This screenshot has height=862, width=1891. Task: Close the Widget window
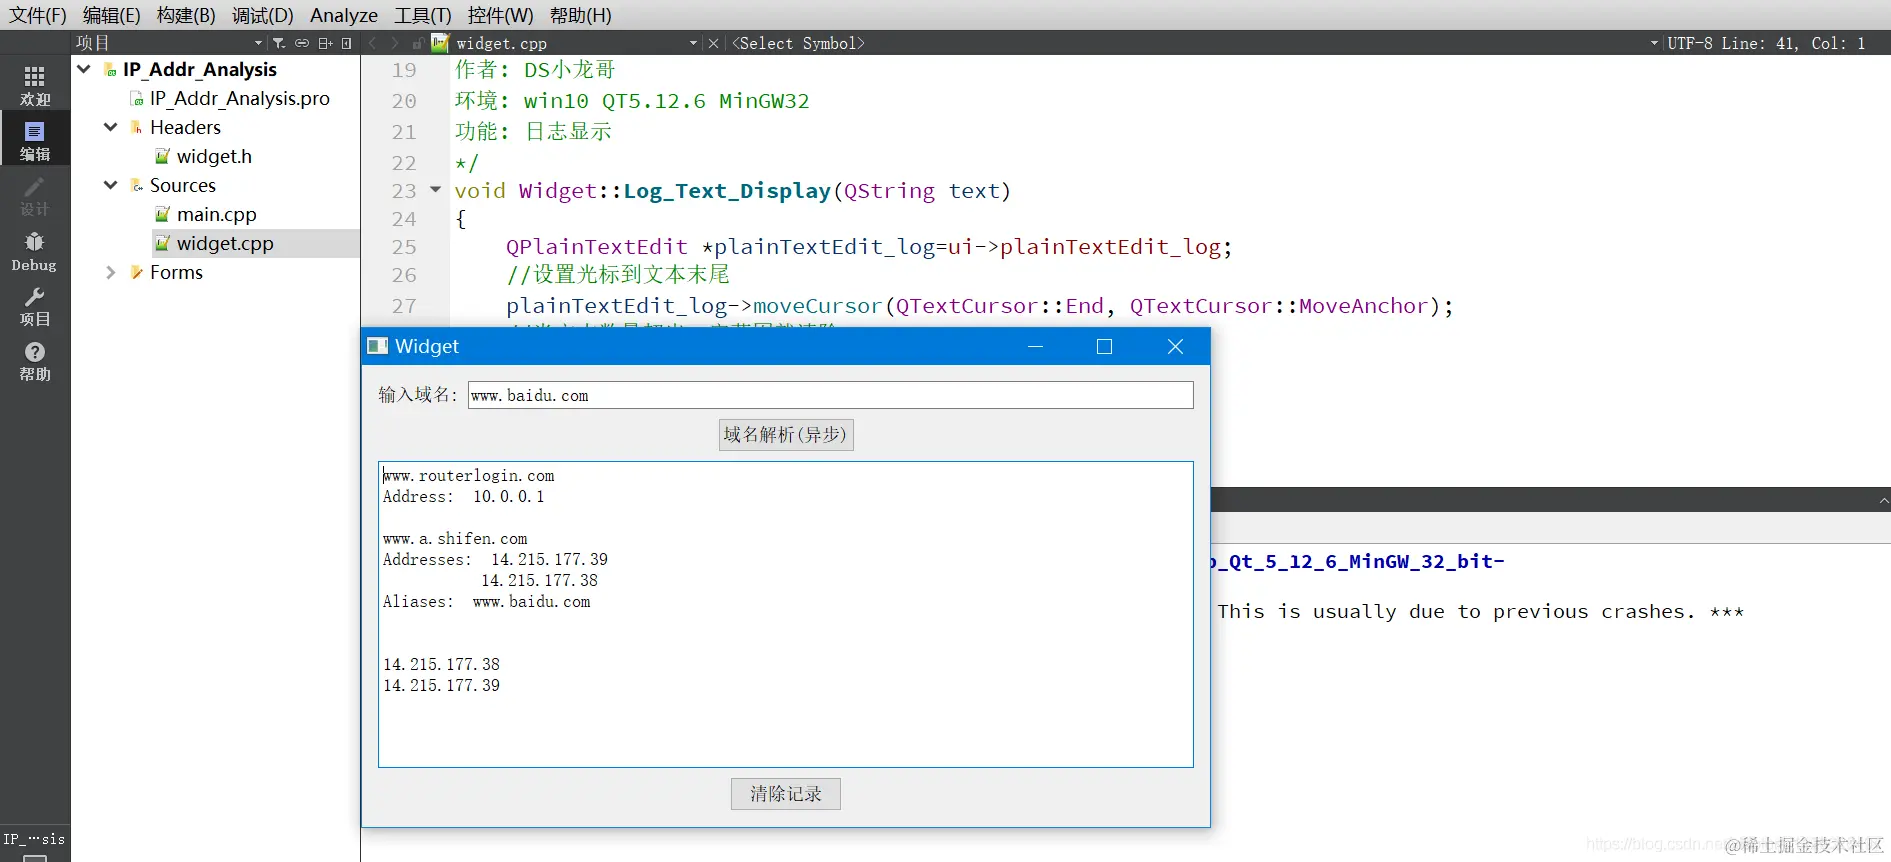click(1175, 346)
